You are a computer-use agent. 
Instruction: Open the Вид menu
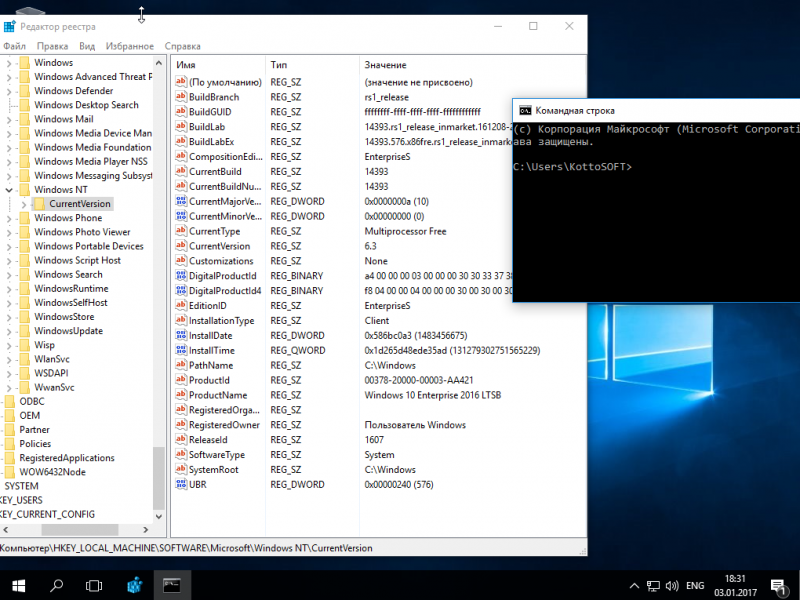coord(87,46)
